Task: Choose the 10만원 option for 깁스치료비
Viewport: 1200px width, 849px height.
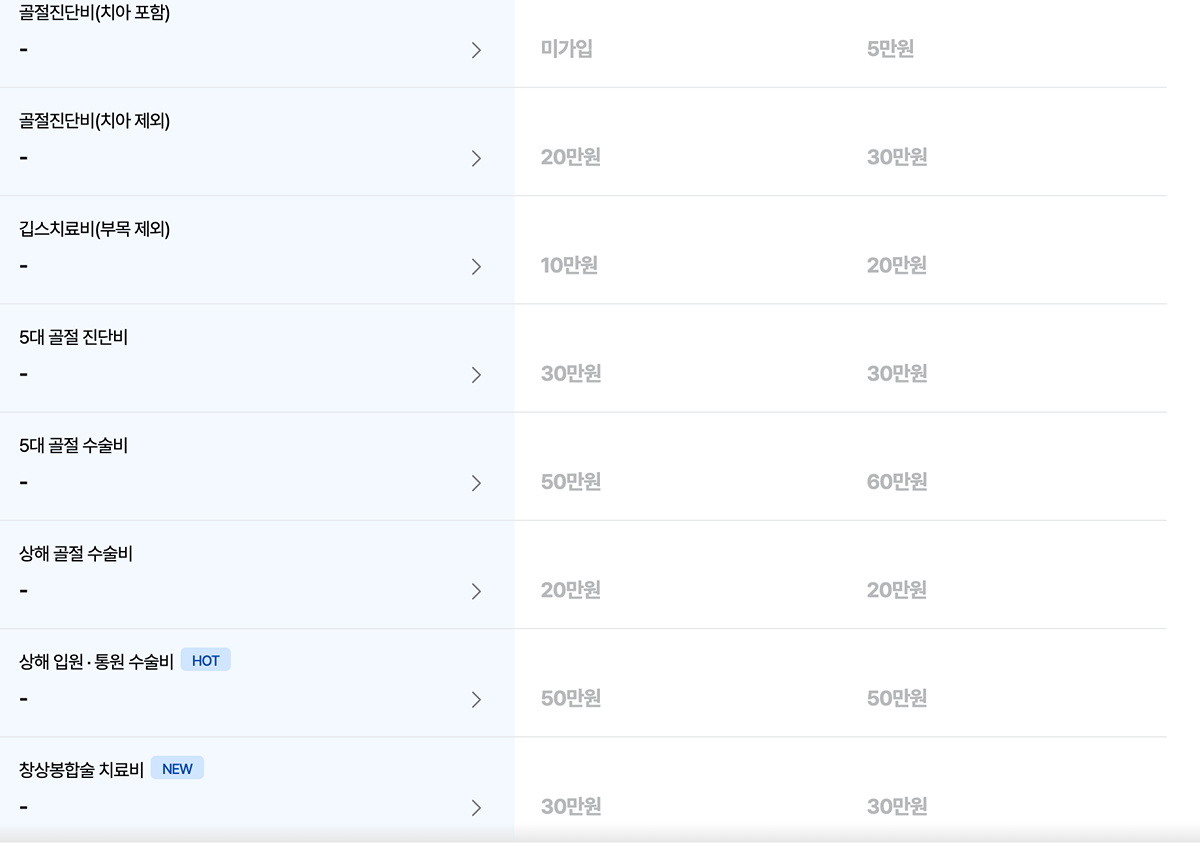Action: pyautogui.click(x=569, y=265)
